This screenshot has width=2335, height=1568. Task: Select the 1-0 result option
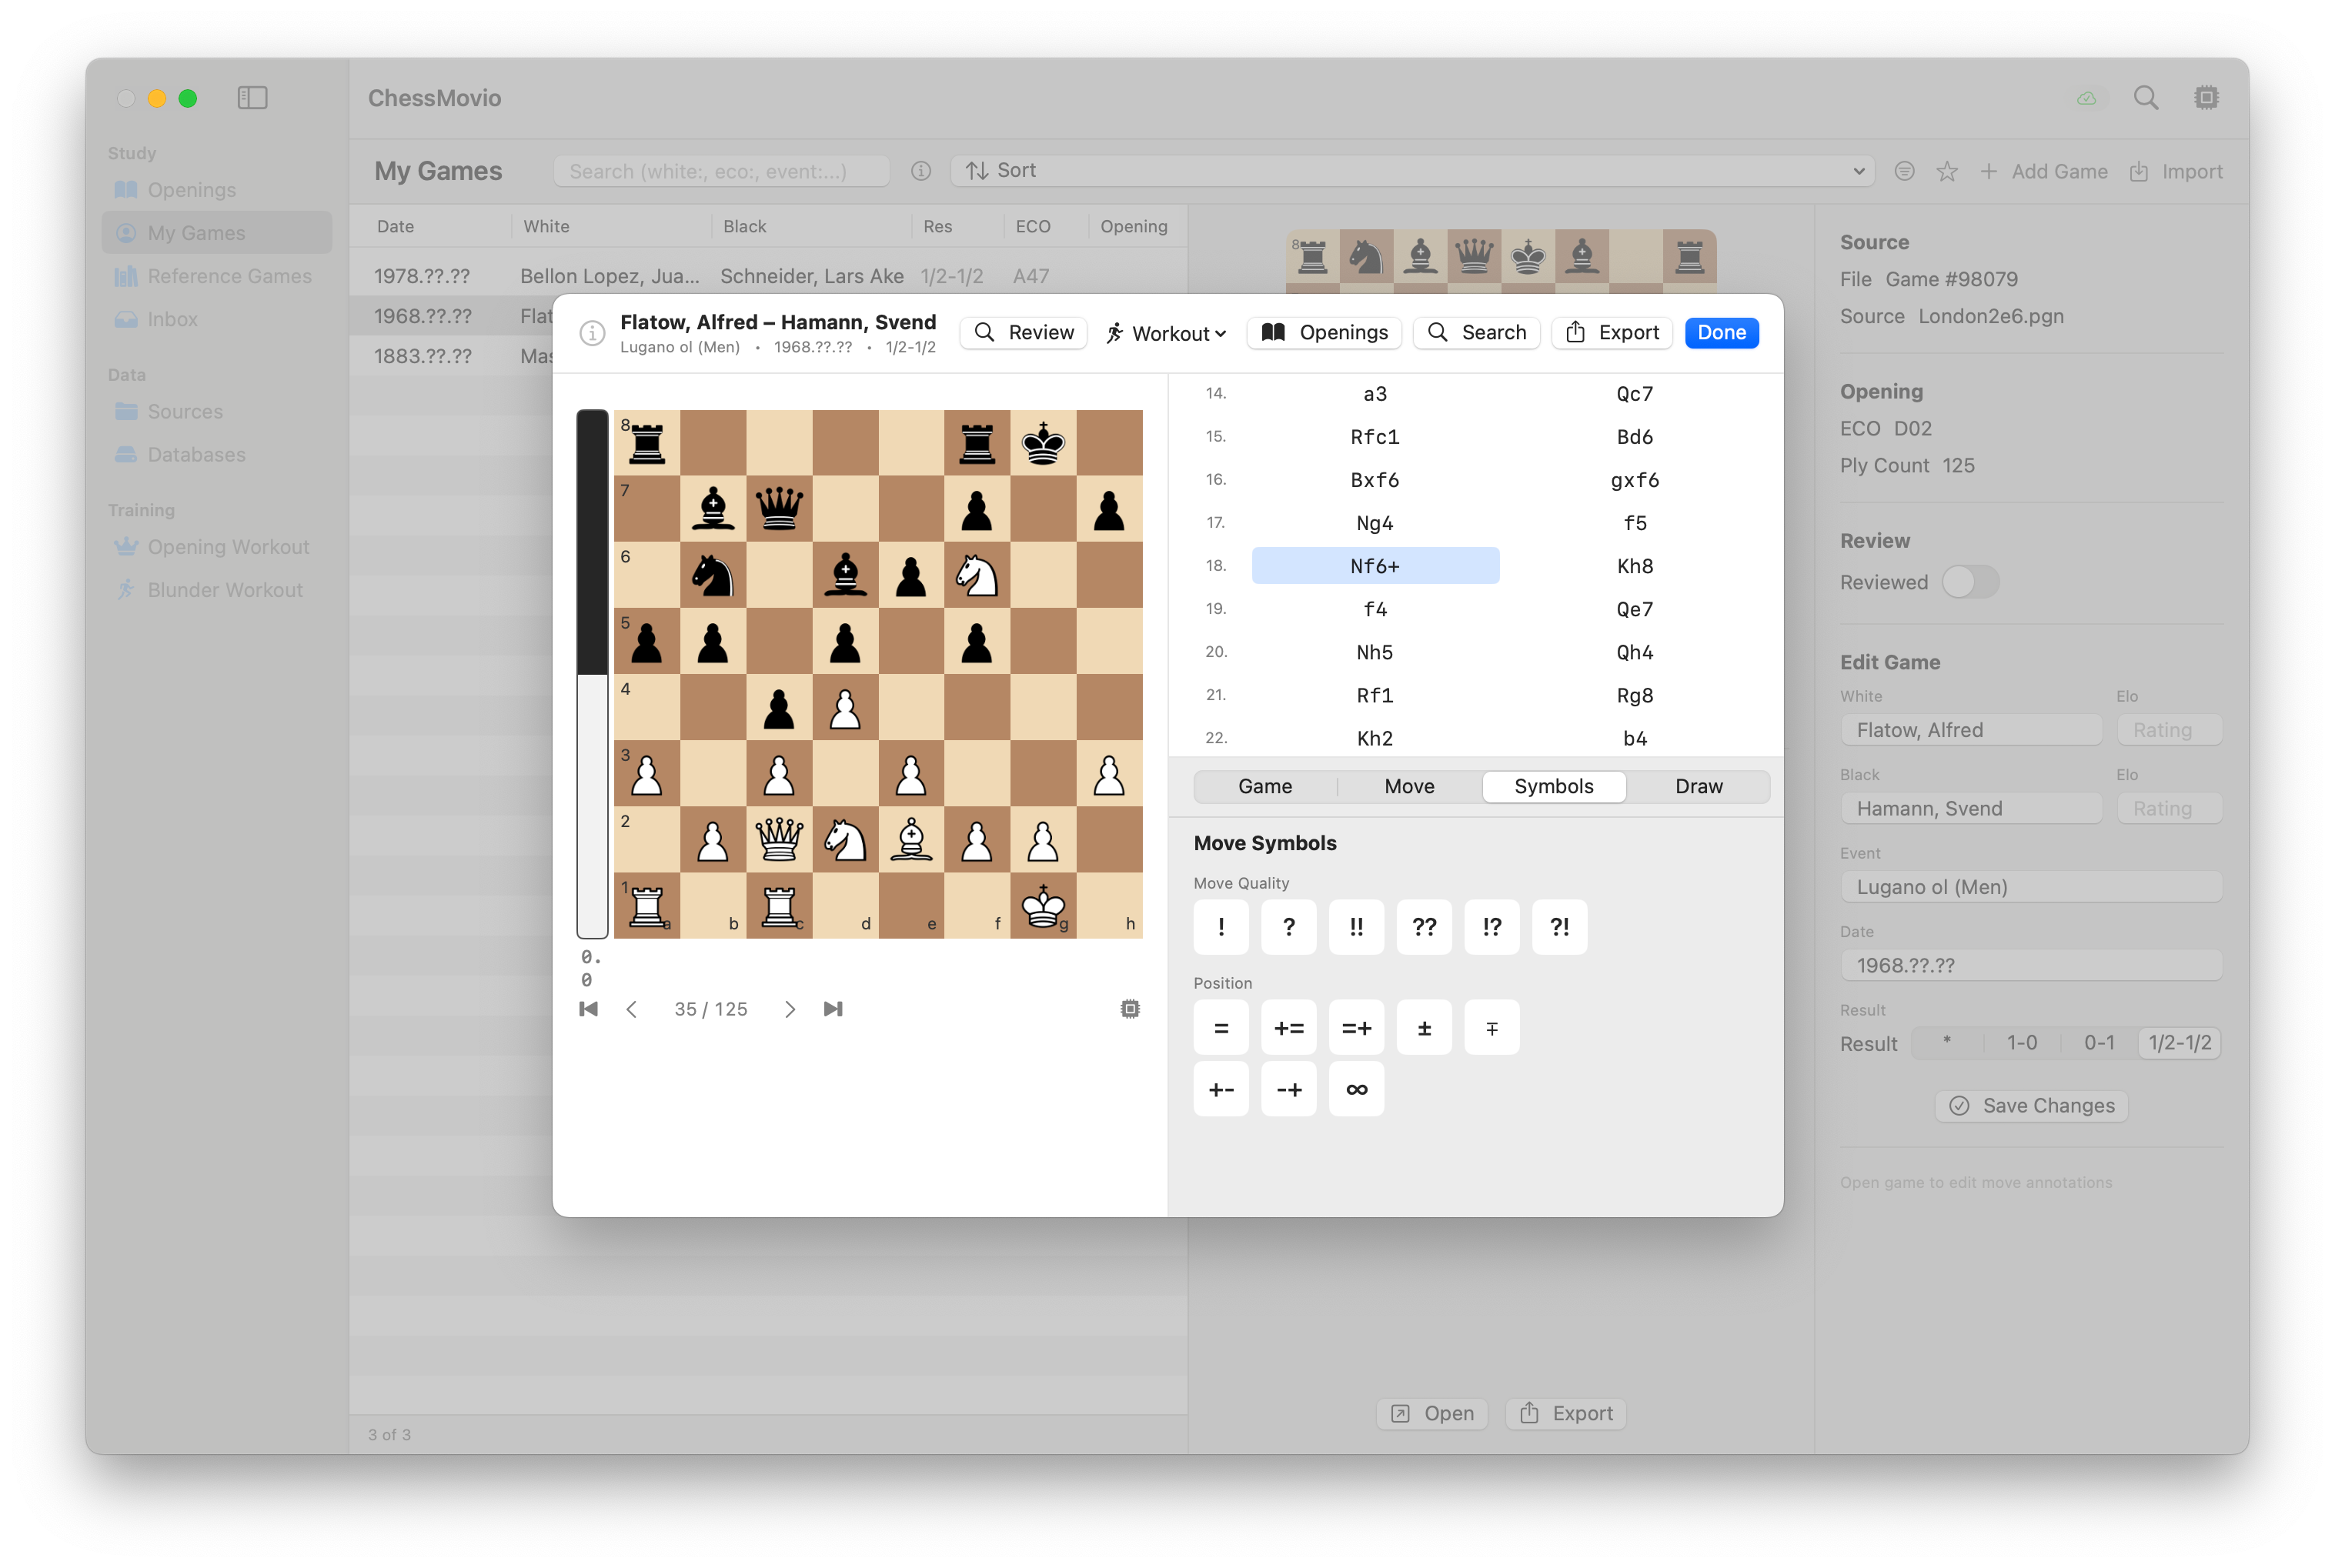coord(2022,1042)
